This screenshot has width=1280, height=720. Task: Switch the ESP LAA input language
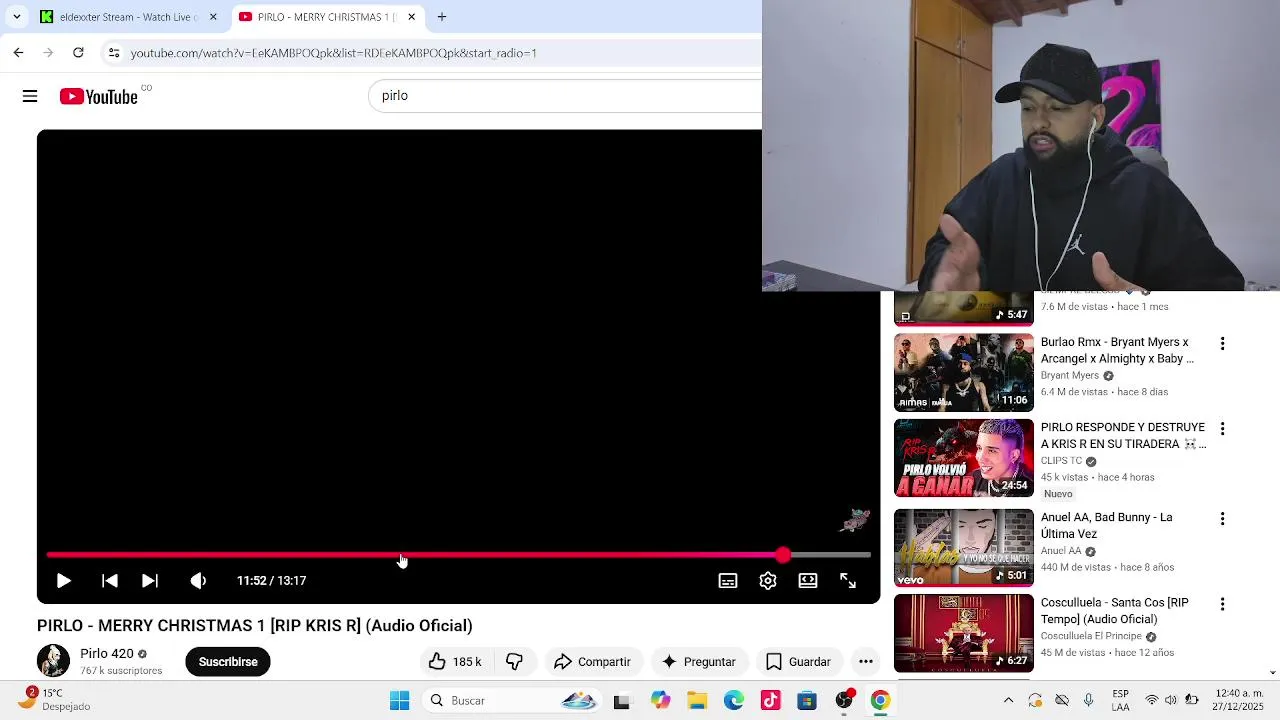(x=1121, y=700)
